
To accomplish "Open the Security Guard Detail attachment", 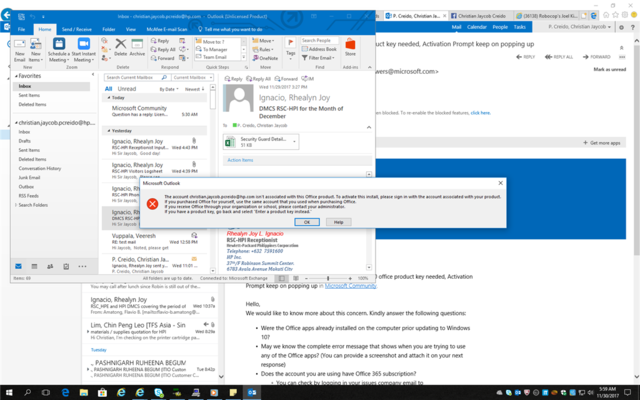I will coord(258,142).
